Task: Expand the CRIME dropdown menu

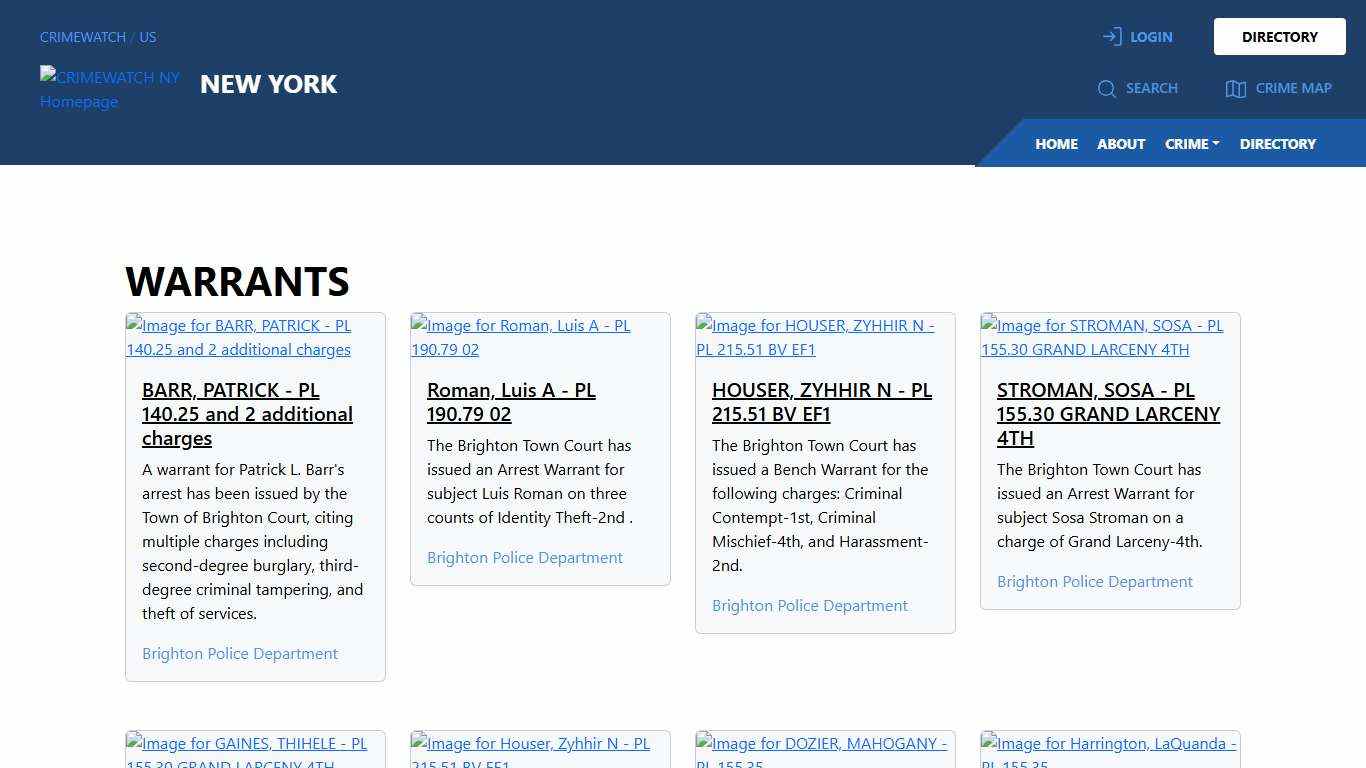Action: pos(1191,144)
